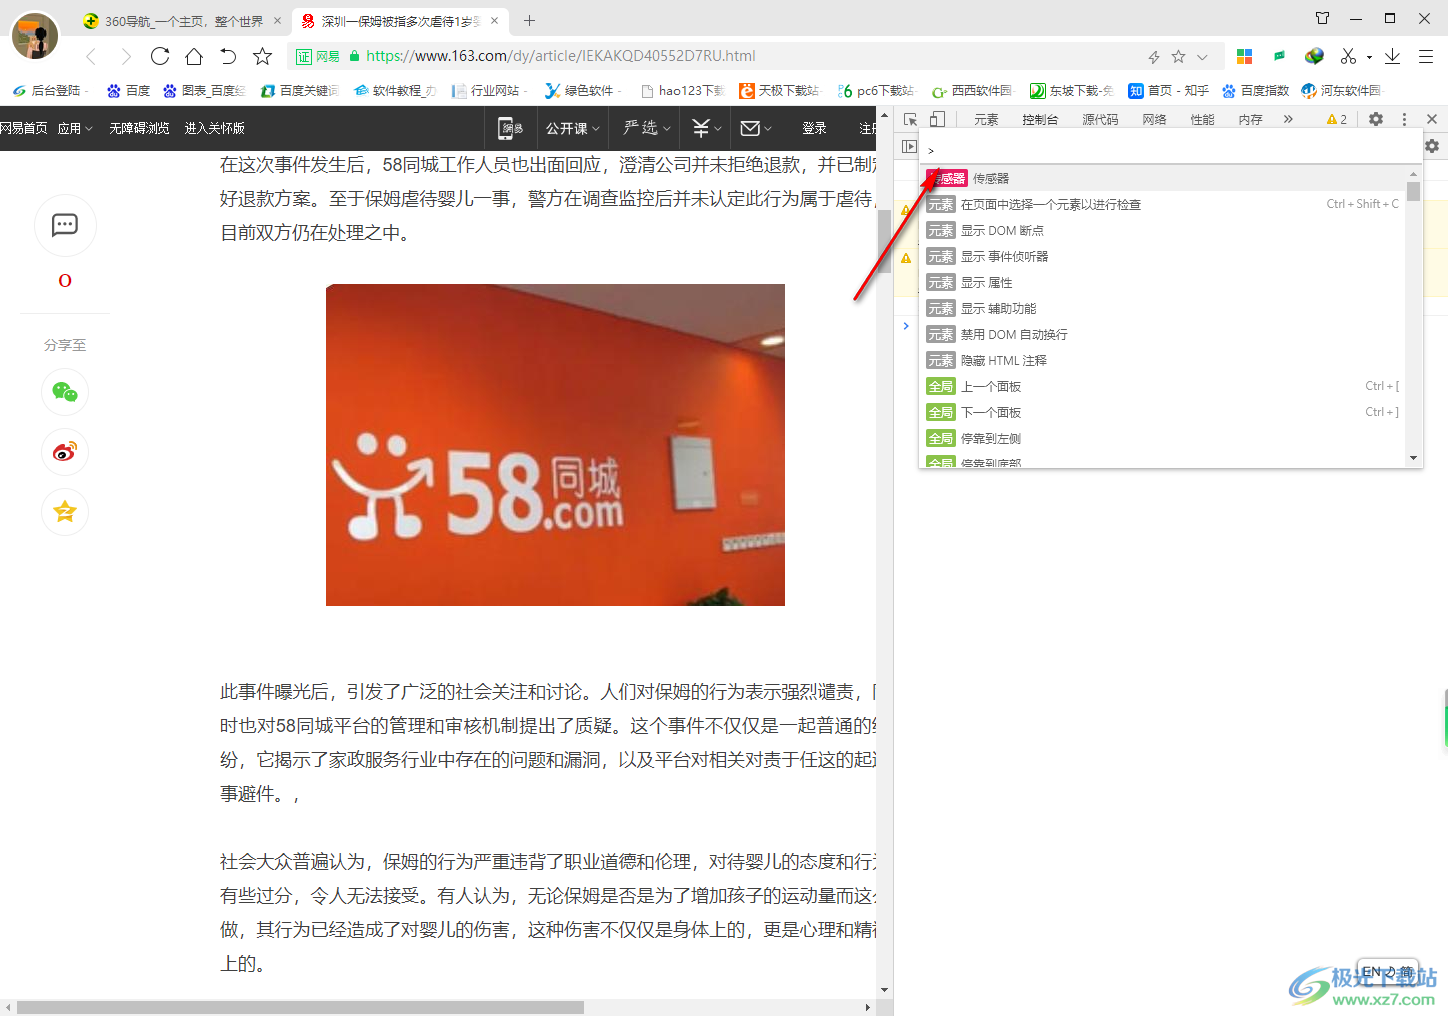
Task: Bookmark page with star icon beside home
Action: [262, 56]
